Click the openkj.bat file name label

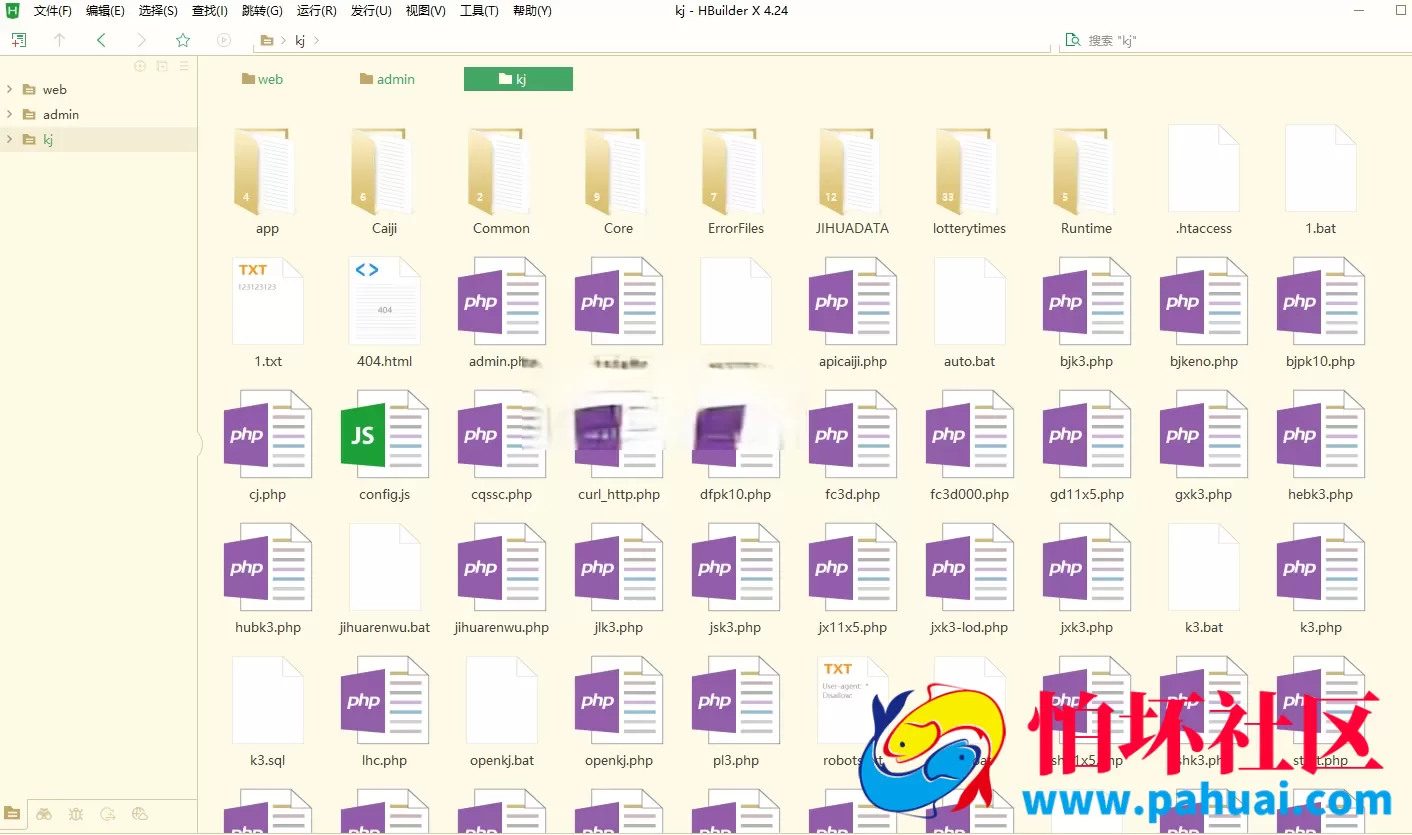click(501, 760)
